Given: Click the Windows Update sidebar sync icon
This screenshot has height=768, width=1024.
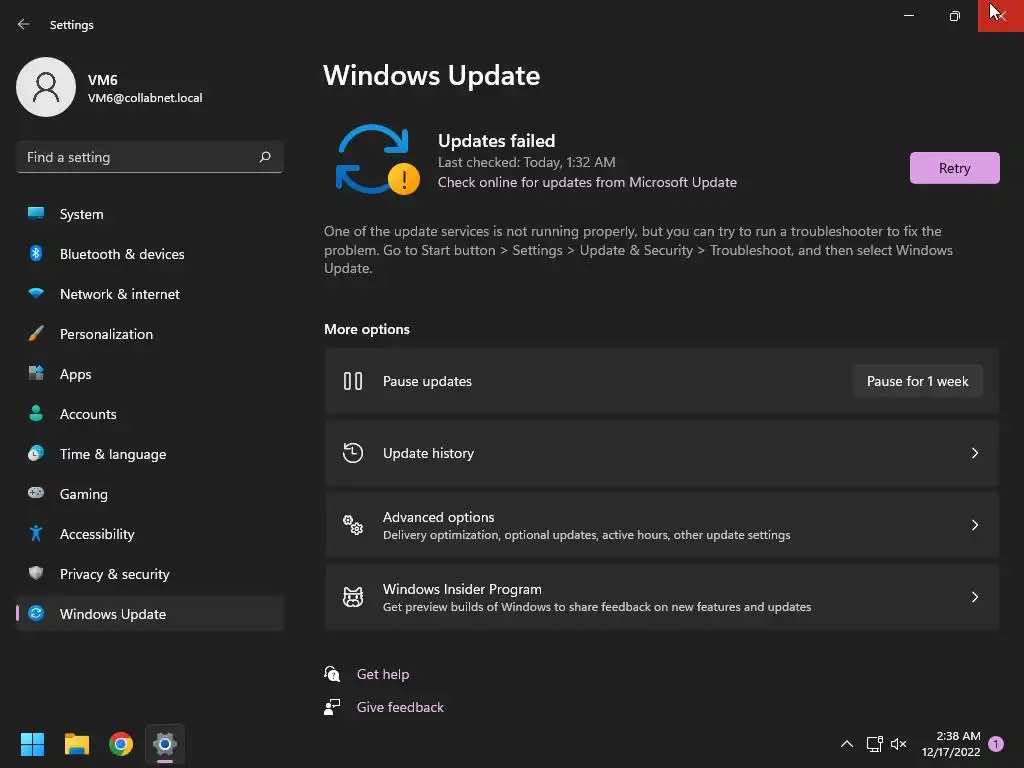Looking at the screenshot, I should (36, 613).
